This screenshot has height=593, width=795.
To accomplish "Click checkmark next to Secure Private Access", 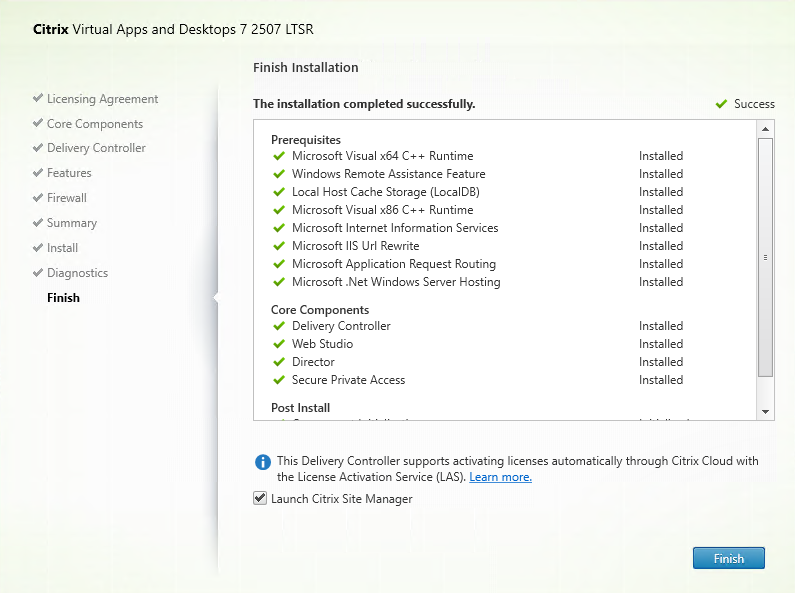I will tap(279, 380).
